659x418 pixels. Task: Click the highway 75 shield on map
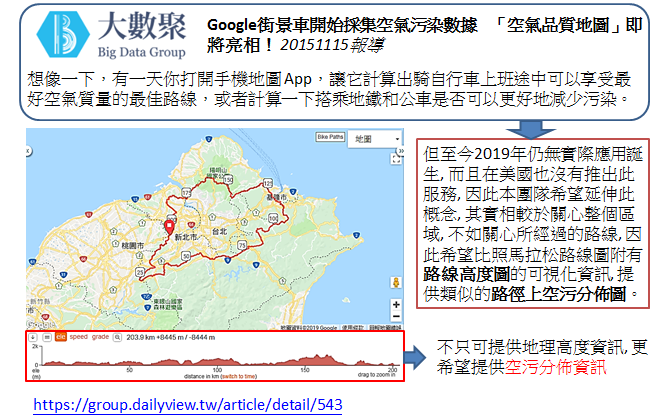242,245
